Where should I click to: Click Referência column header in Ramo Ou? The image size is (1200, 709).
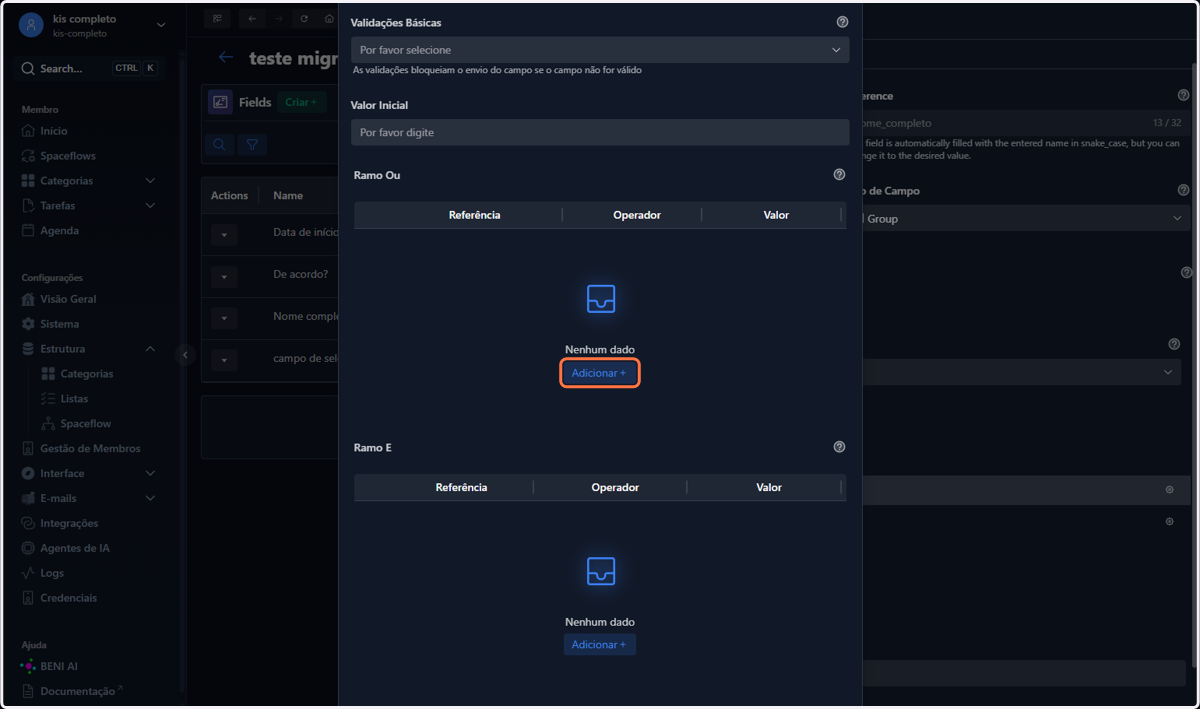474,215
